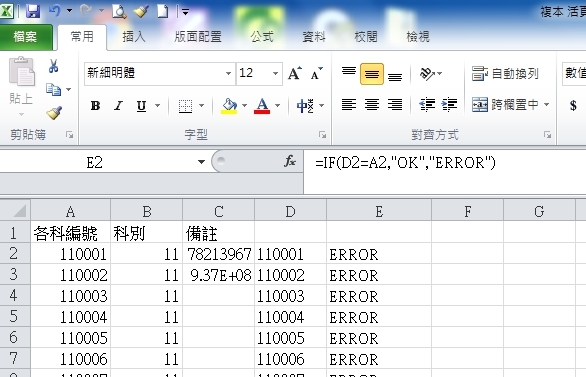
Task: Toggle Middle Align vertical alignment
Action: click(x=372, y=74)
